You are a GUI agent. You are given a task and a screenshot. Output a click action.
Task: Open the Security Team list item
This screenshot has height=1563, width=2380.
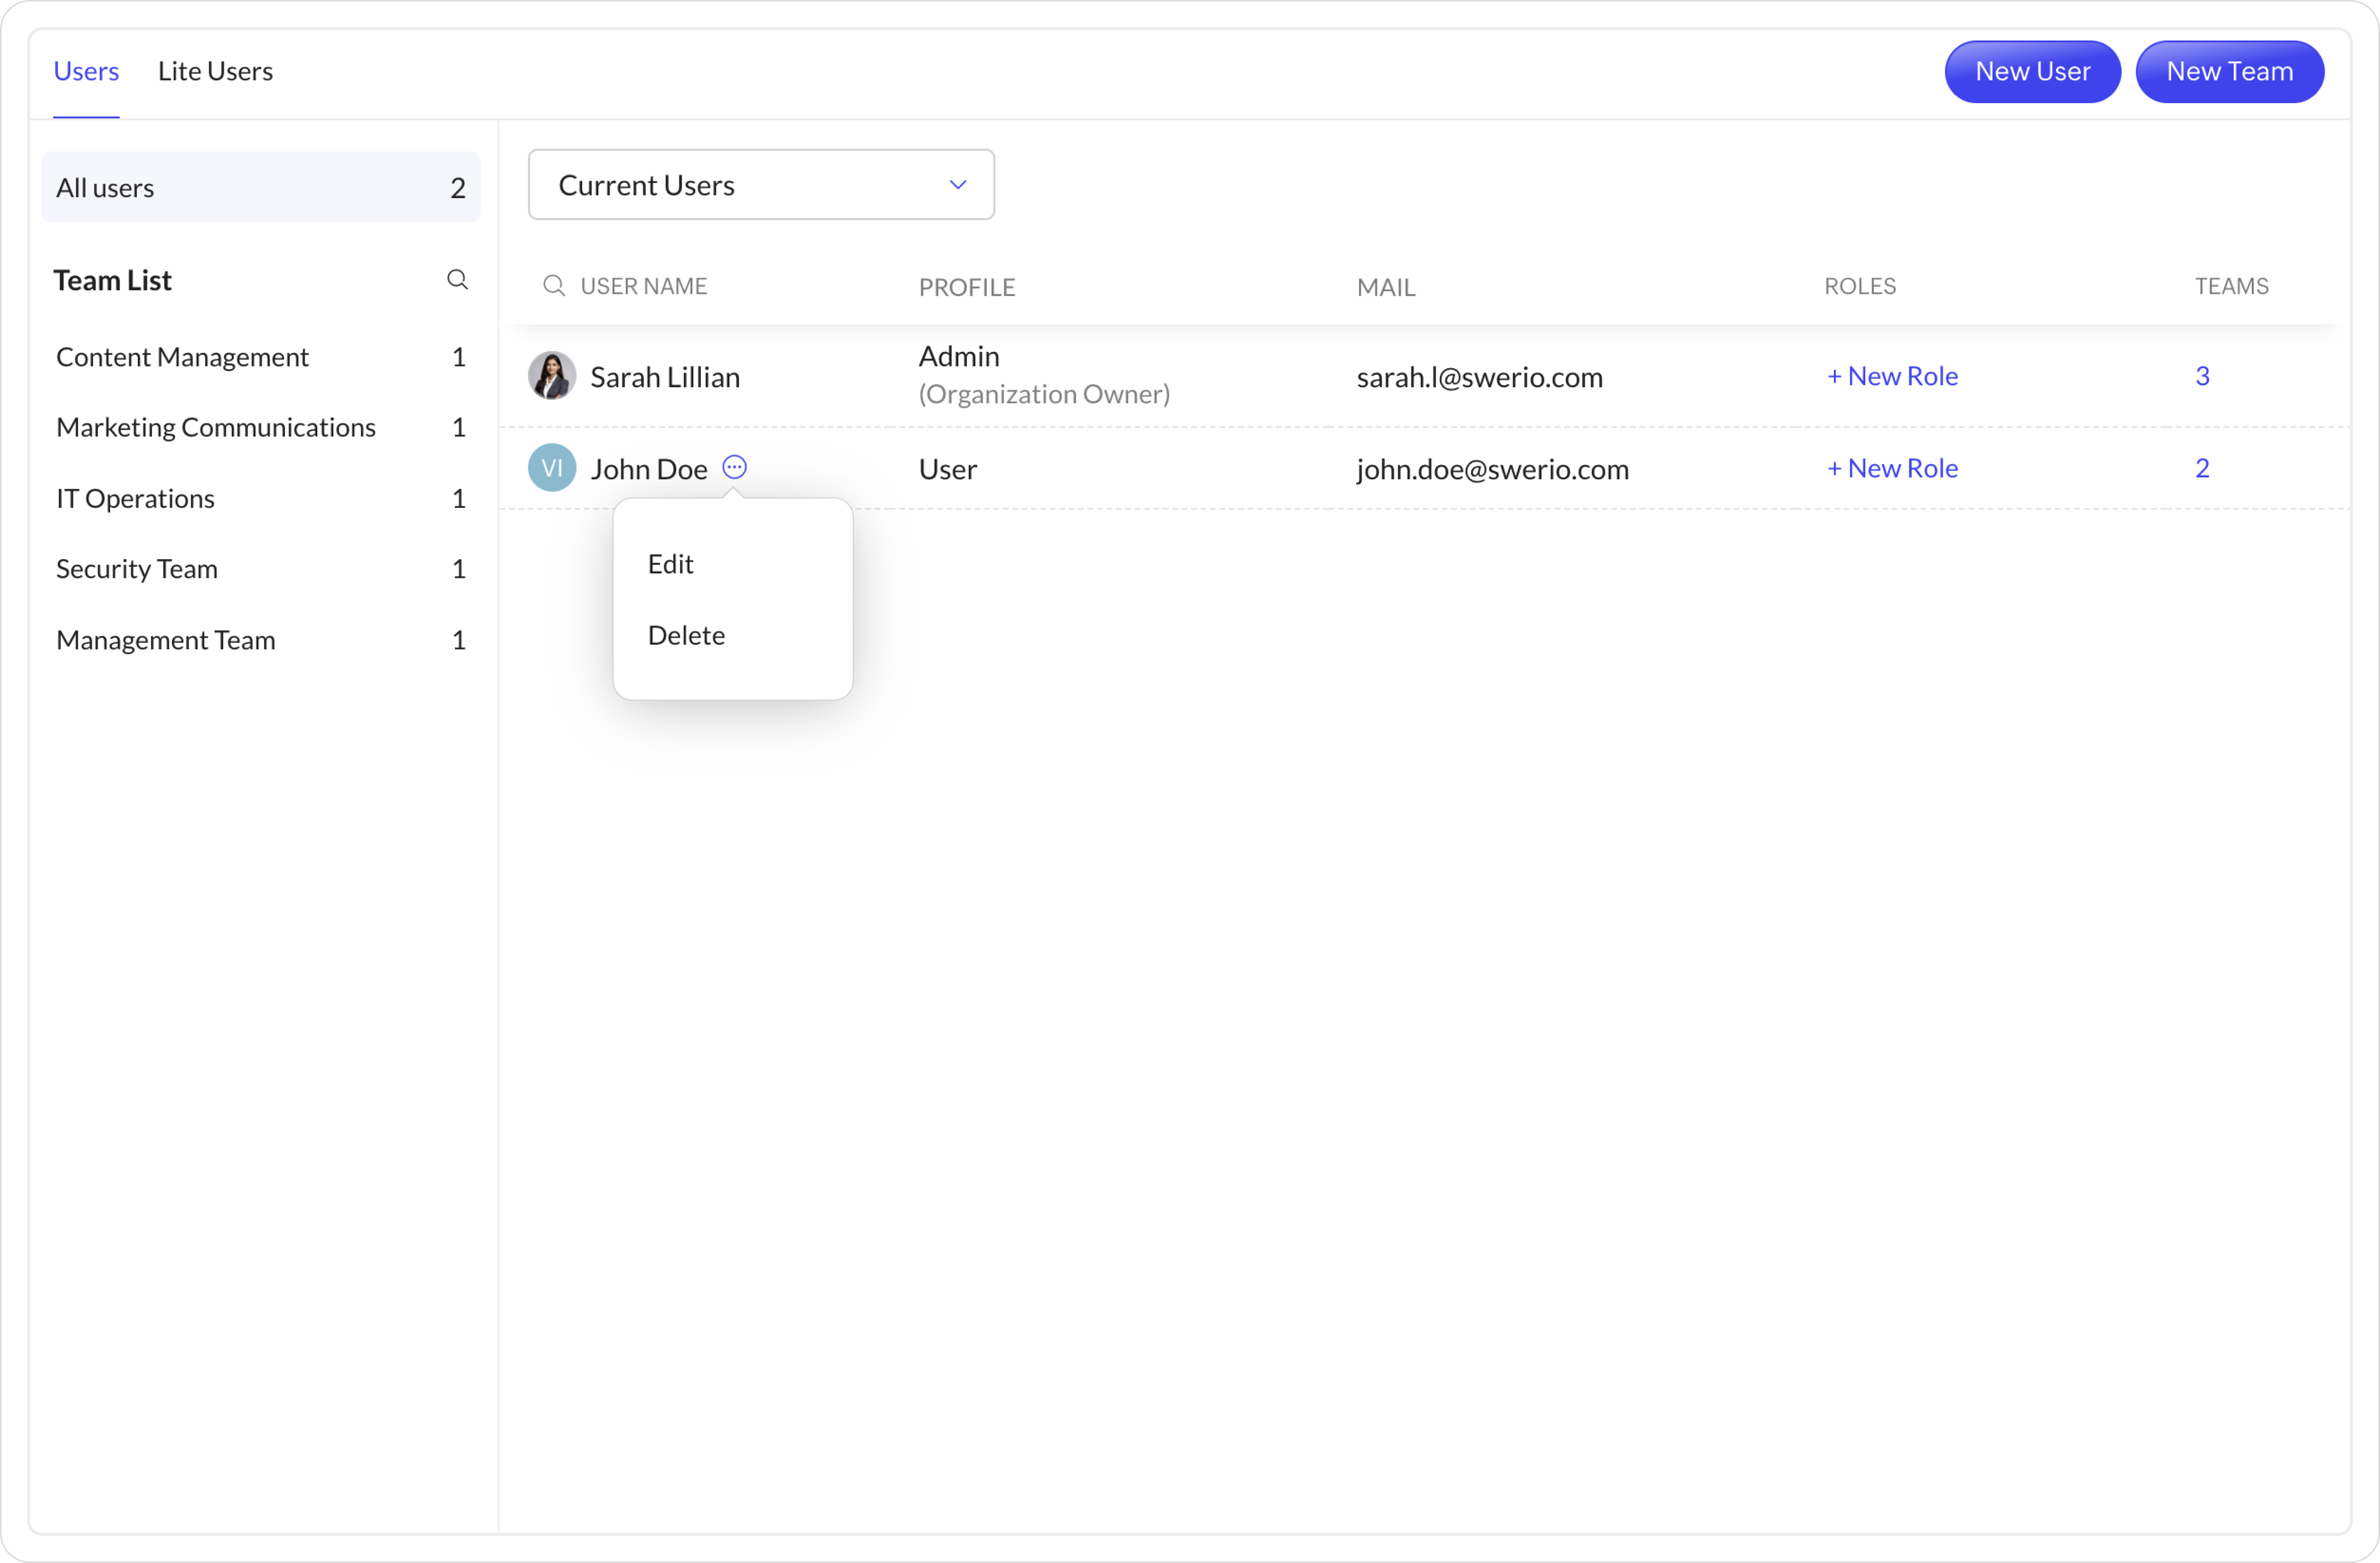[x=137, y=569]
